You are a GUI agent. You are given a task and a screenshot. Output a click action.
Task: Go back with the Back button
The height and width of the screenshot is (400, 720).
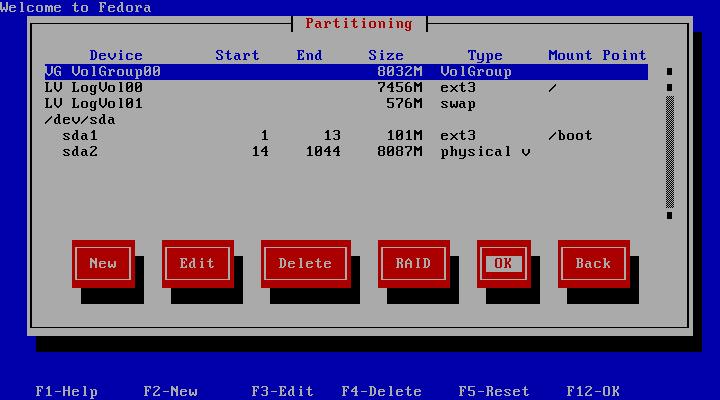(x=594, y=264)
